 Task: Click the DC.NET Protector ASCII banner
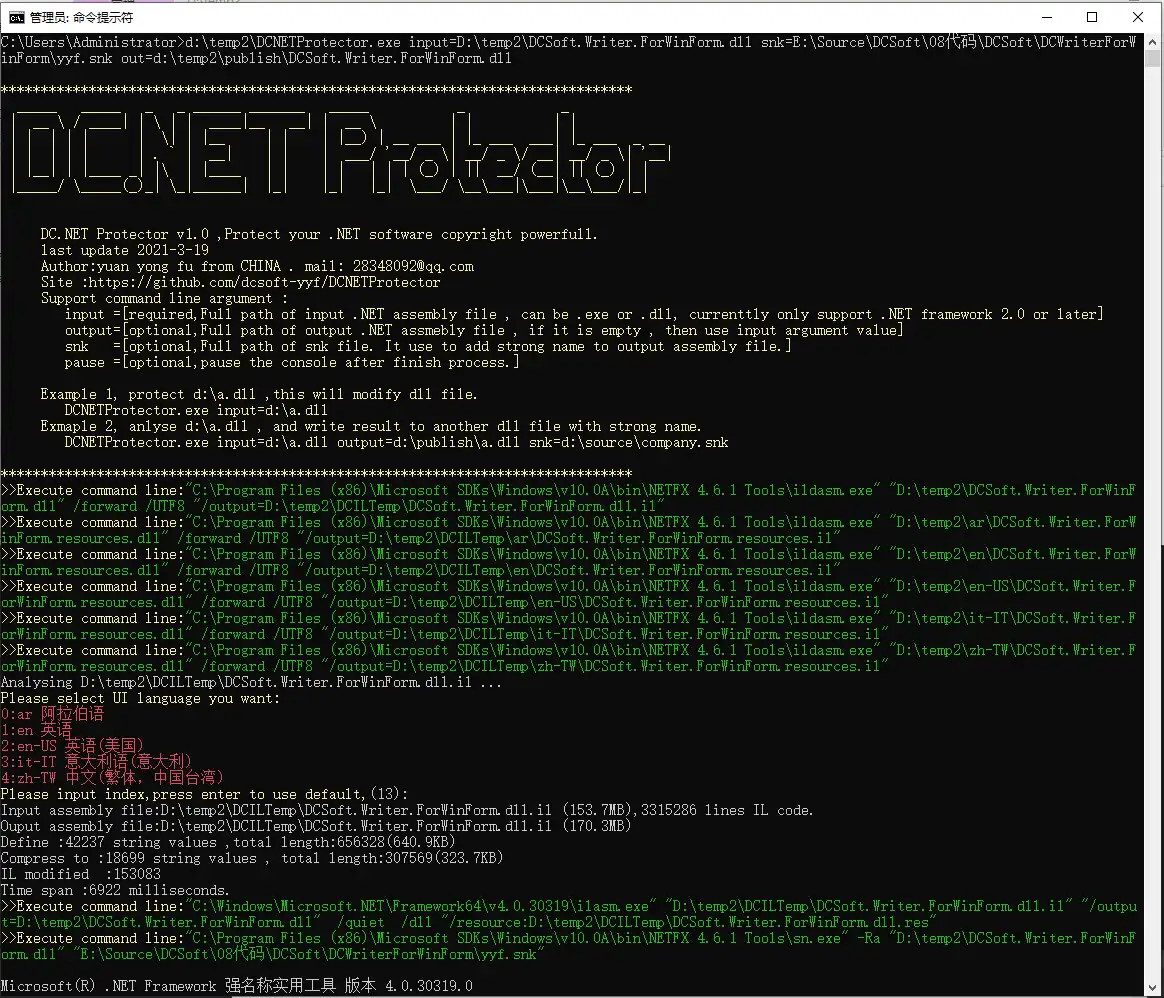coord(341,152)
